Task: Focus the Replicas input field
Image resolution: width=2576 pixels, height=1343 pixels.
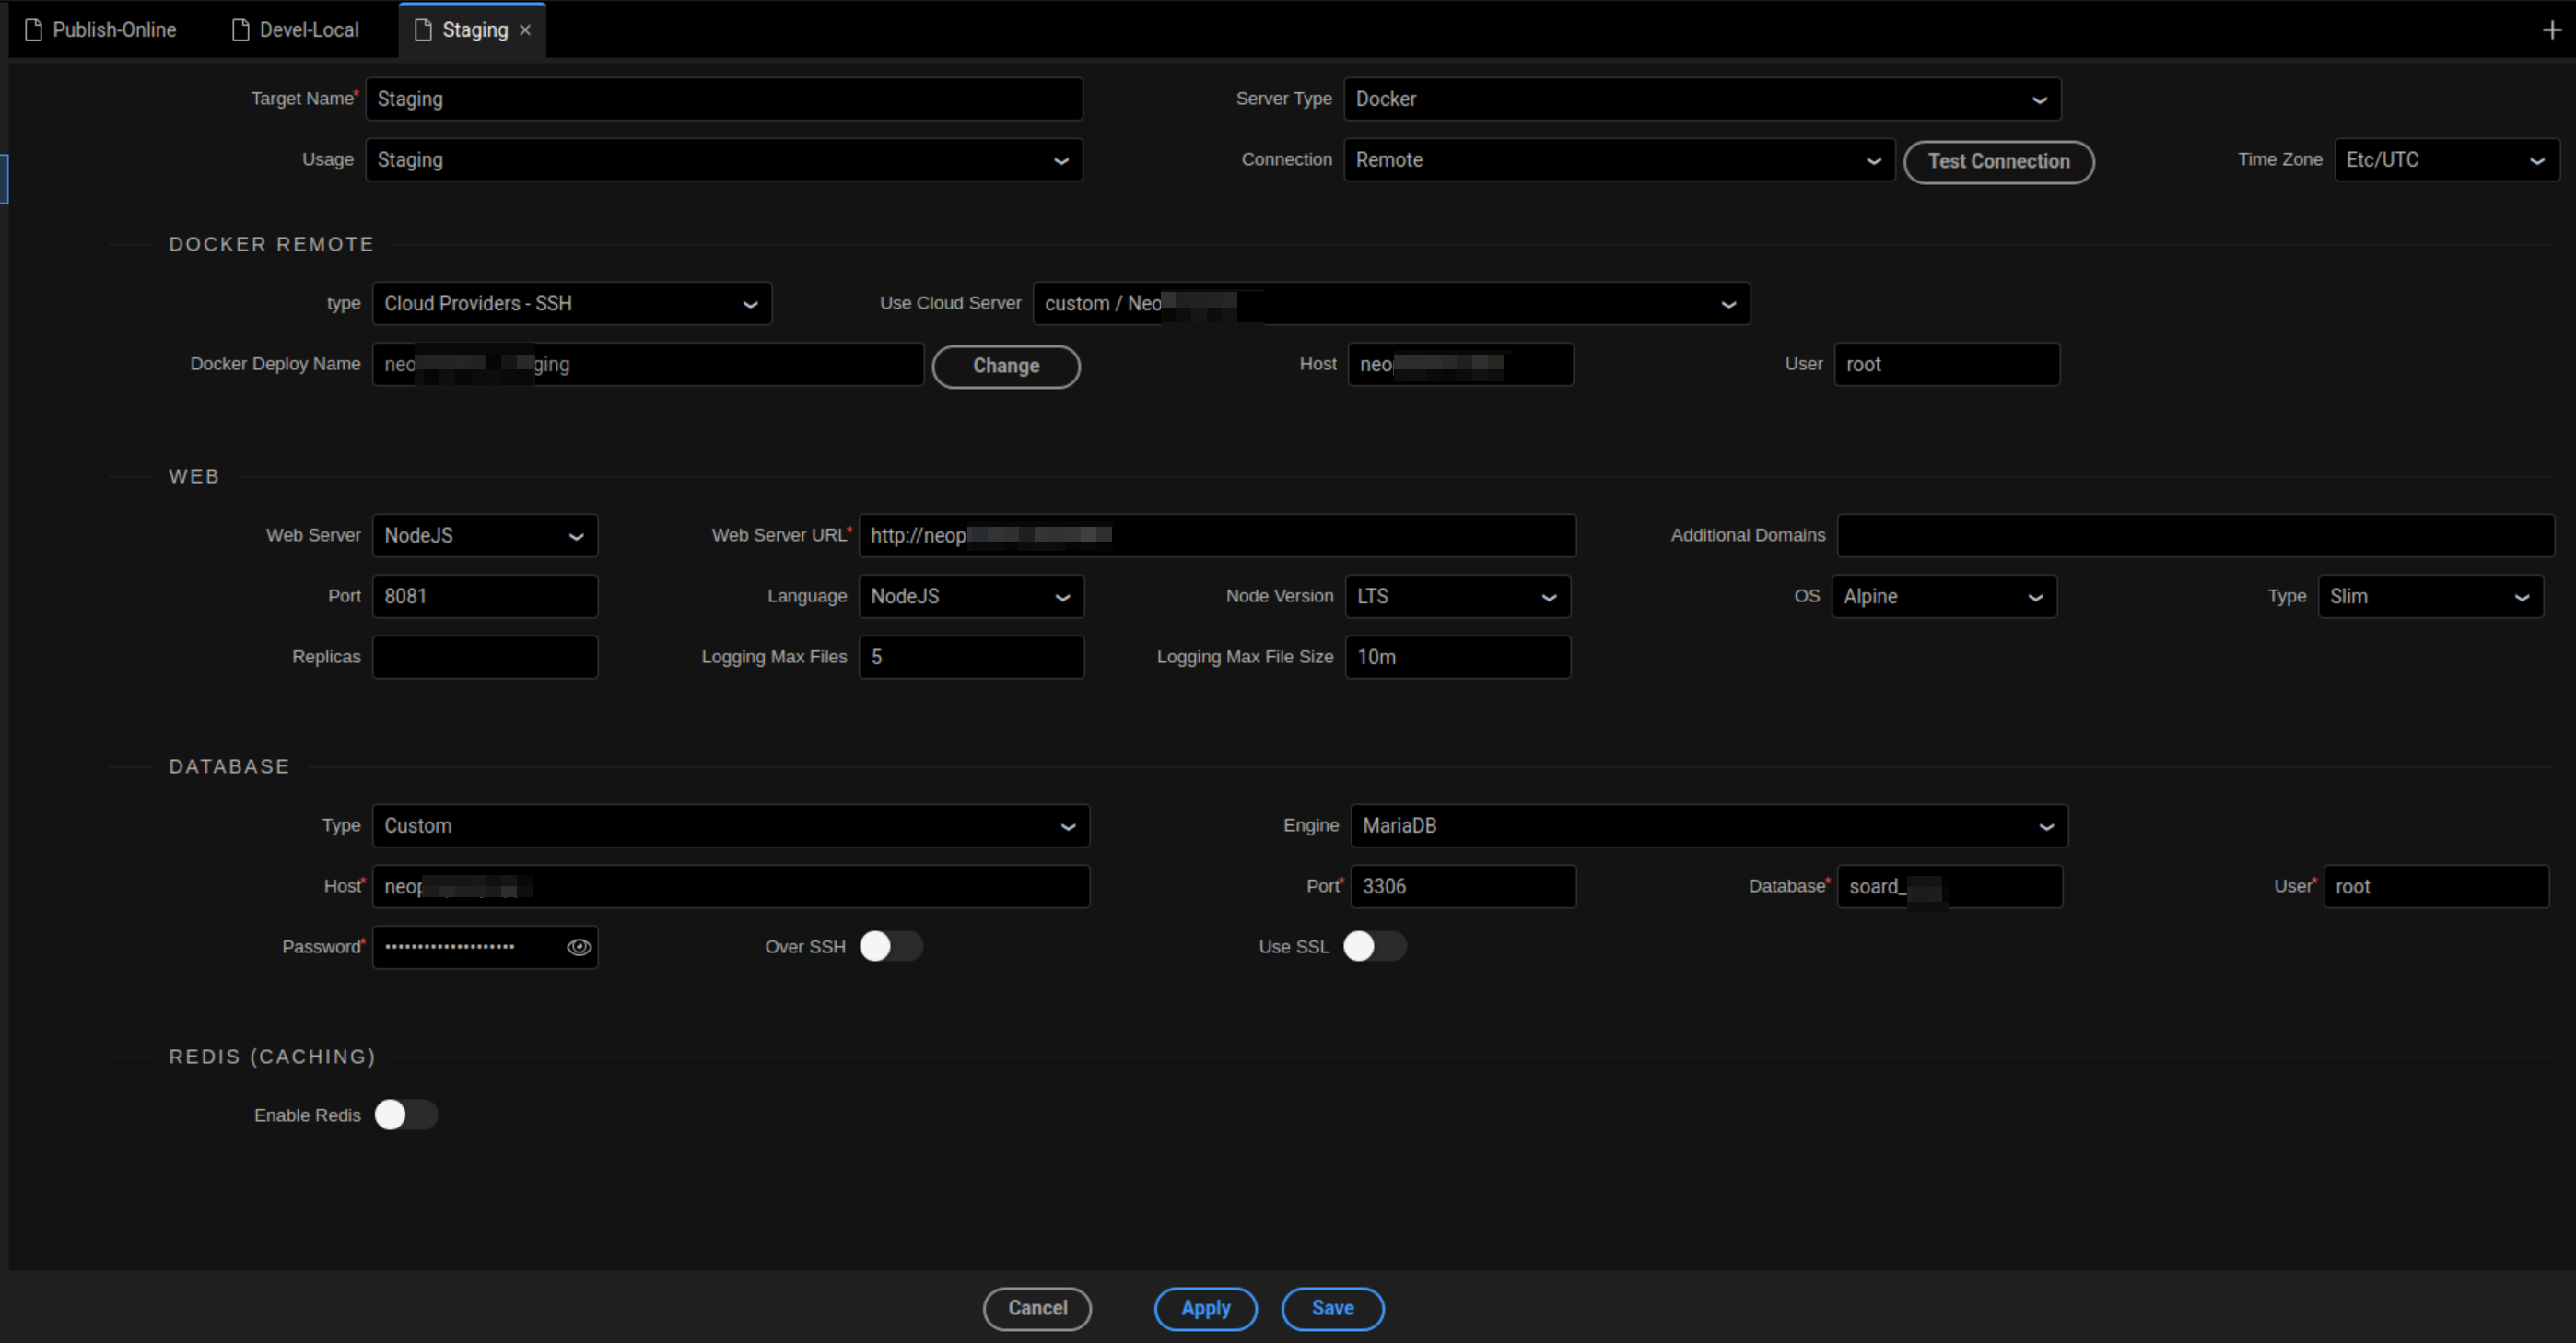Action: pyautogui.click(x=485, y=657)
